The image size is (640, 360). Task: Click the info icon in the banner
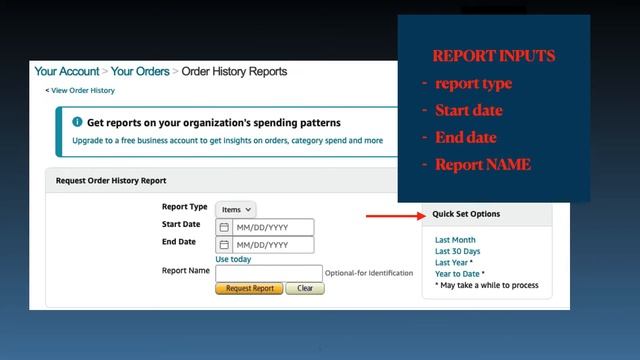click(77, 122)
